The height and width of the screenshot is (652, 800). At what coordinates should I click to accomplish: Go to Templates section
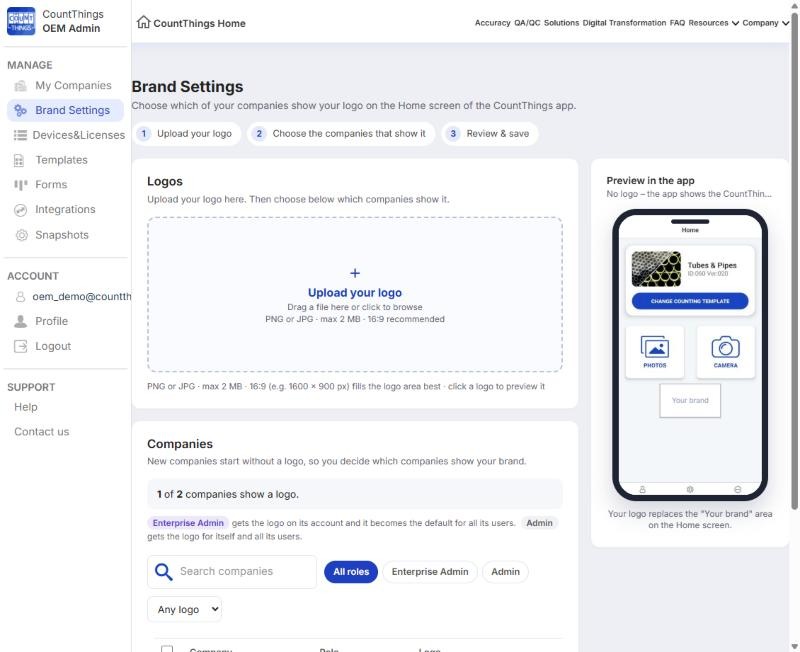63,160
